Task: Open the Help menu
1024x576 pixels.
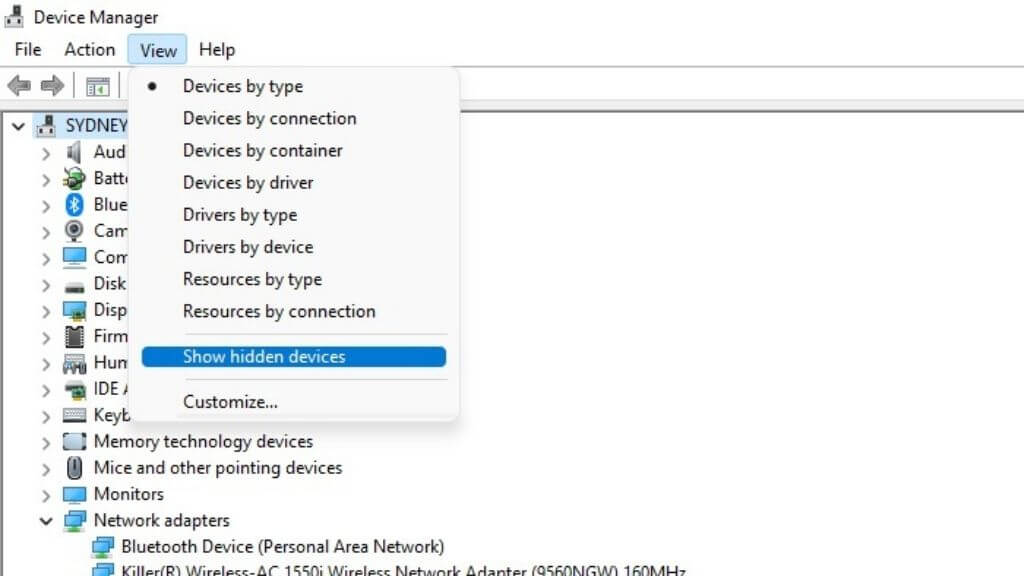Action: (216, 49)
